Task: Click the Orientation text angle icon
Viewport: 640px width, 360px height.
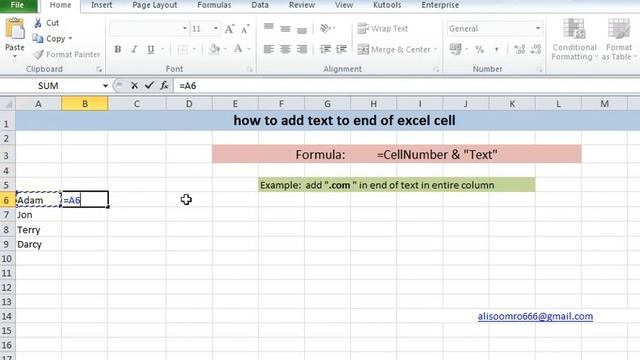Action: click(x=325, y=28)
